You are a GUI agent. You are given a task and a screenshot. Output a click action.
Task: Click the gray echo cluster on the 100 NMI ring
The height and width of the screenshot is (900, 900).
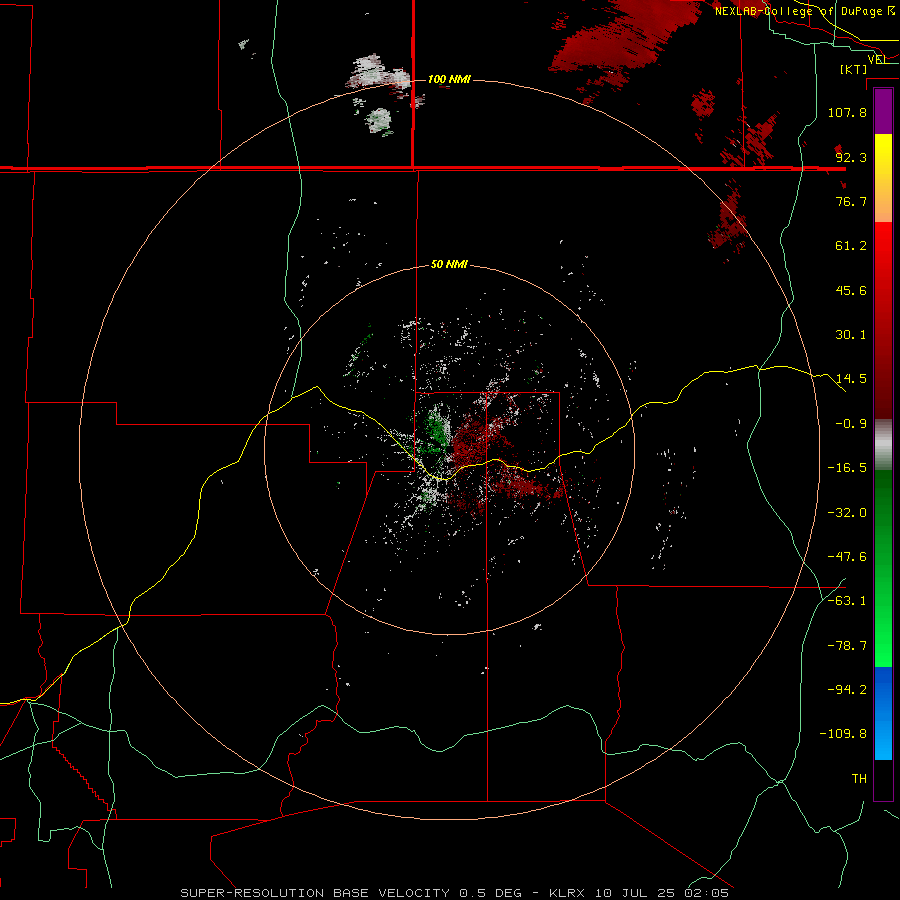click(x=377, y=73)
